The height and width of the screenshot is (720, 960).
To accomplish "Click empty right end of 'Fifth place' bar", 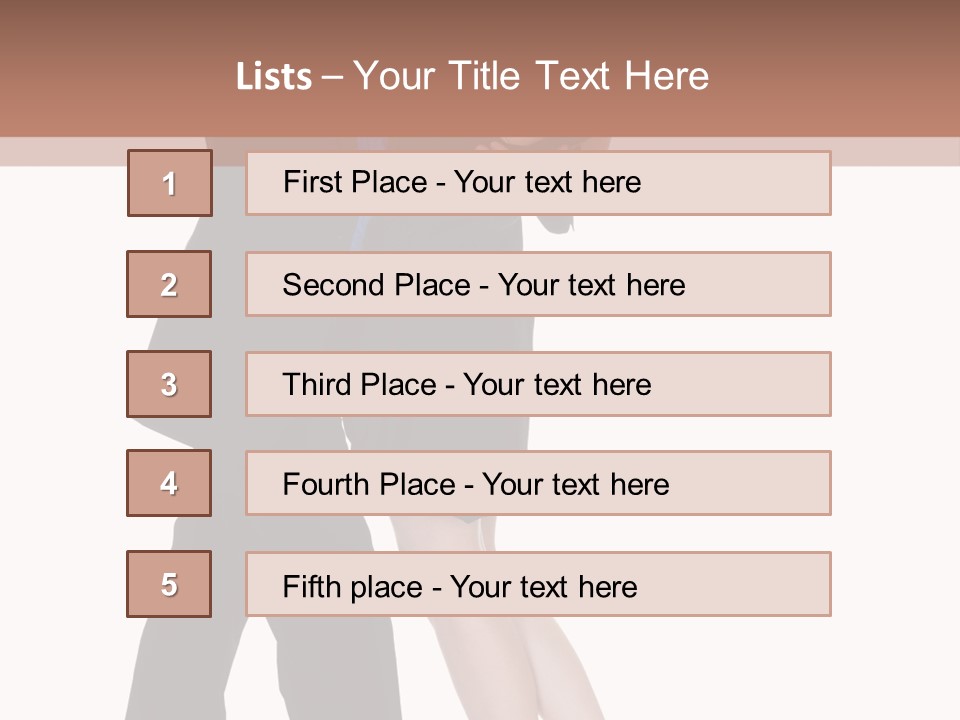I will (760, 584).
